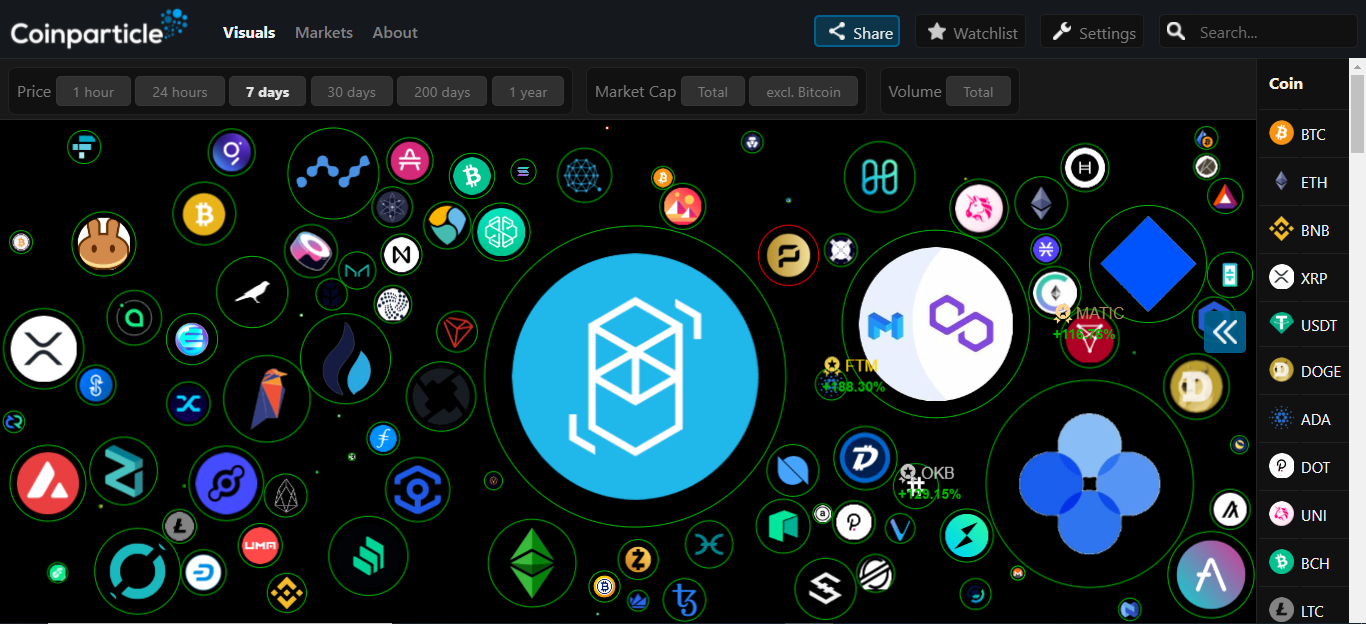This screenshot has height=624, width=1366.
Task: Select UNI in the coin list
Action: (x=1304, y=515)
